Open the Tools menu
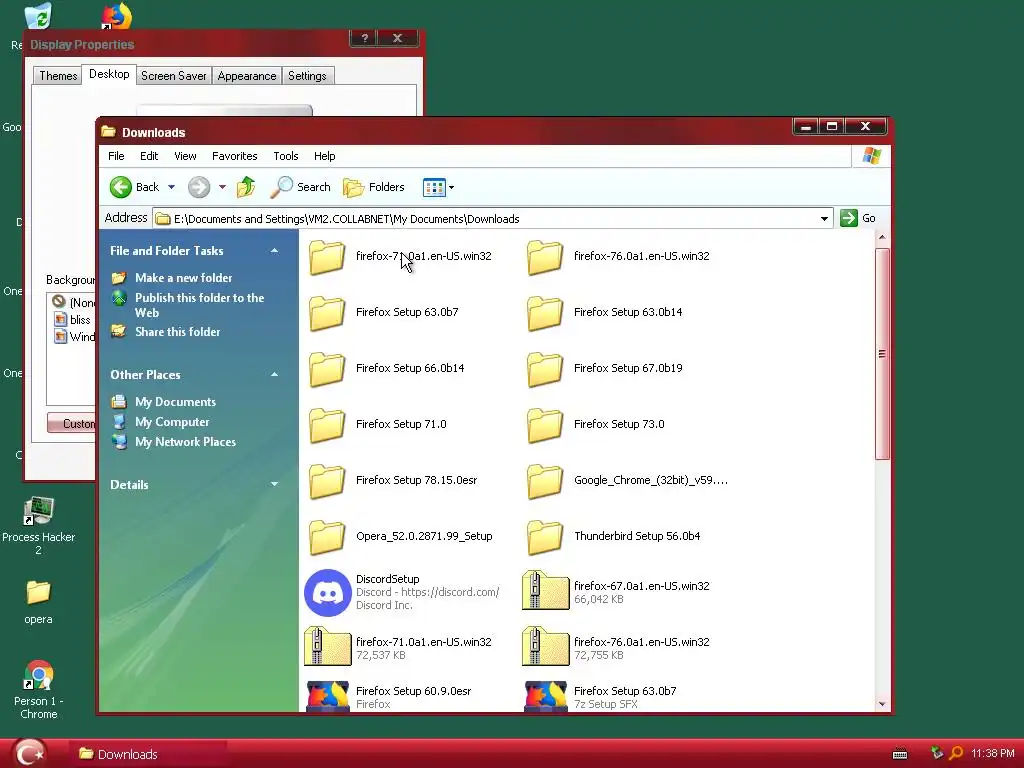 285,156
